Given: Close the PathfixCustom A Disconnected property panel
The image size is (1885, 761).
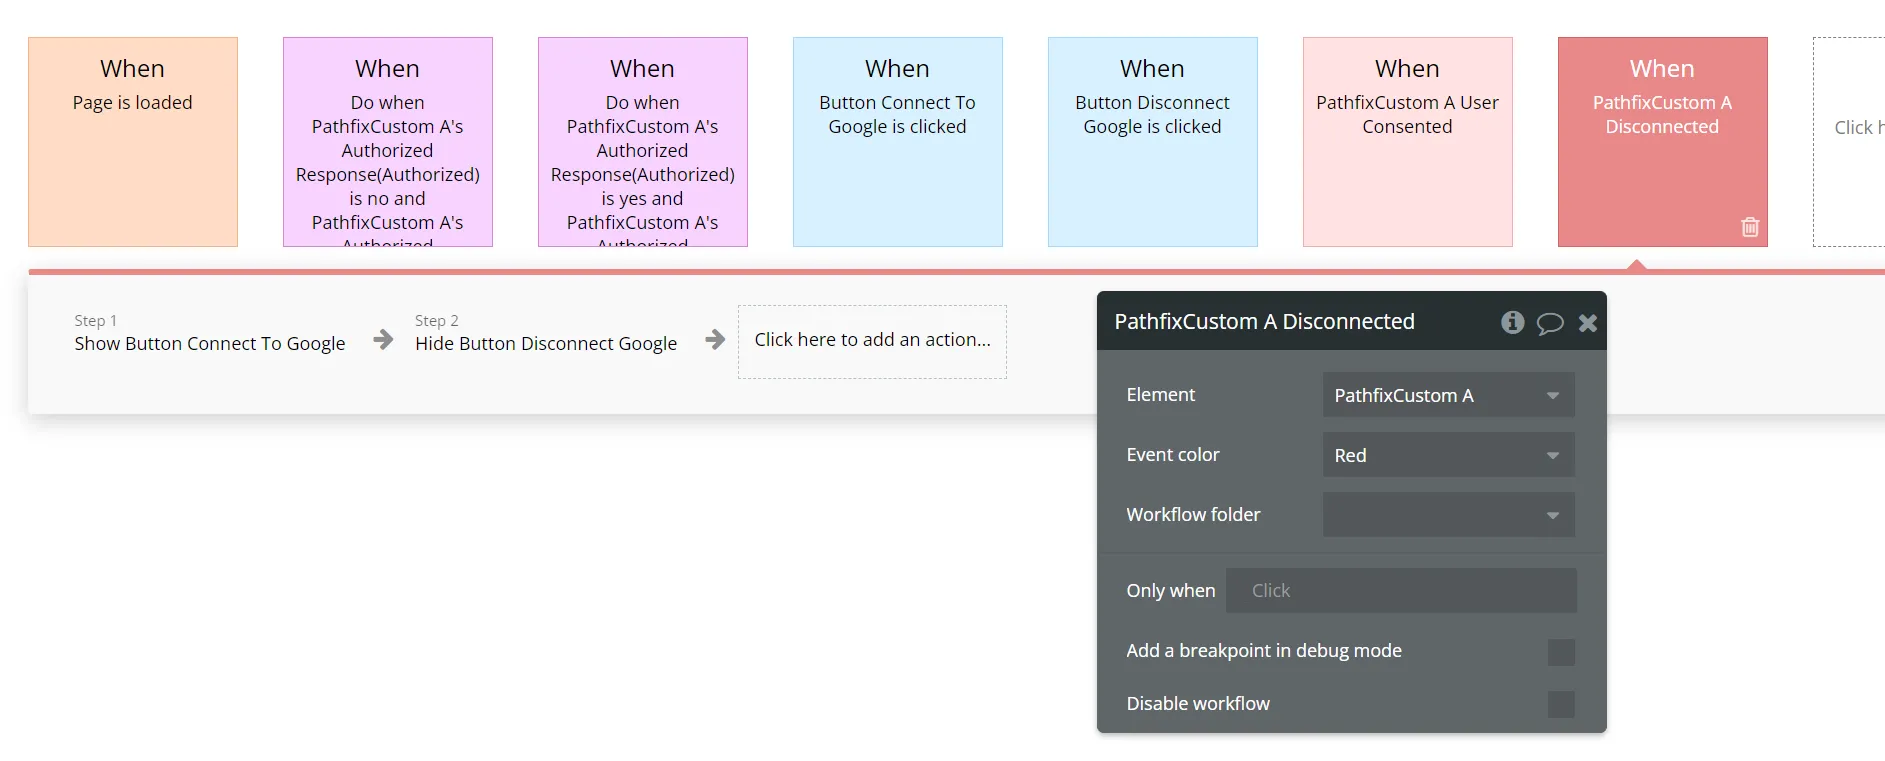Looking at the screenshot, I should tap(1588, 323).
